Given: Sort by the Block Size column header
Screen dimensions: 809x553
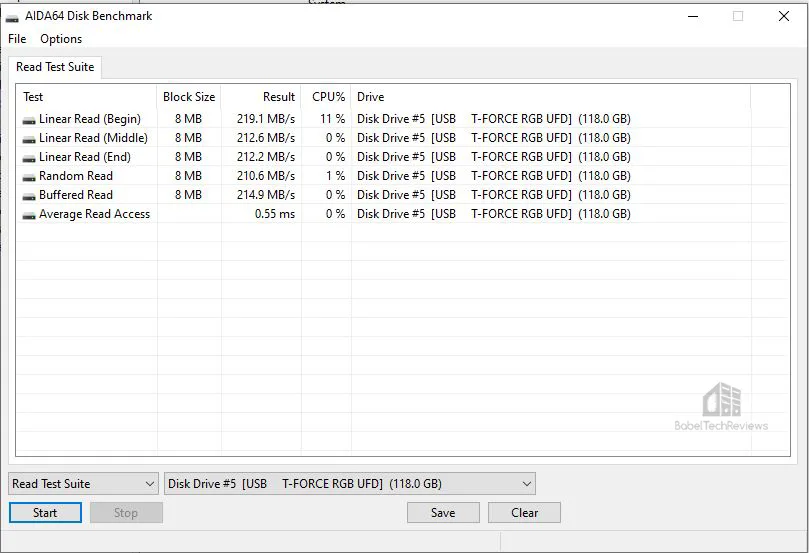Looking at the screenshot, I should point(189,97).
